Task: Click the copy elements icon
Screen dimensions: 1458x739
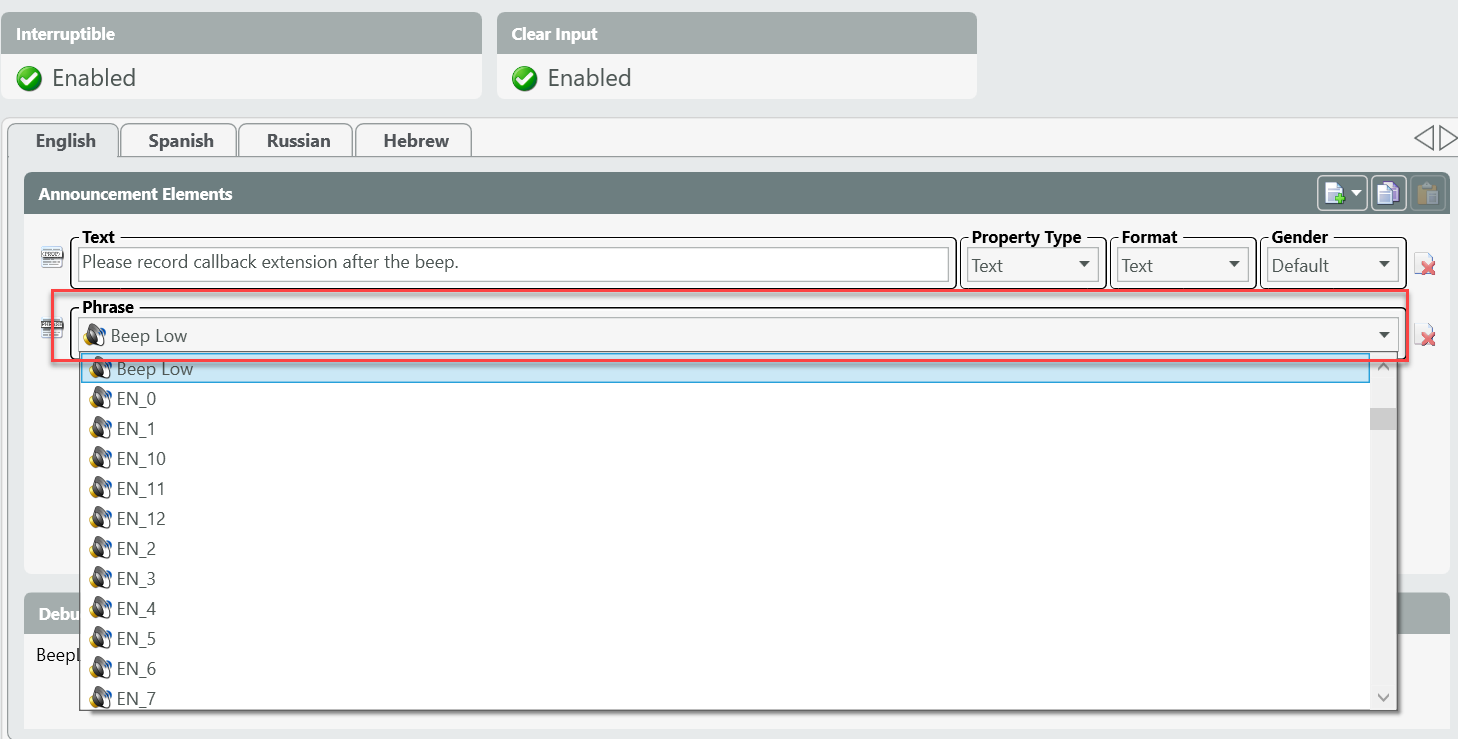Action: (1387, 194)
